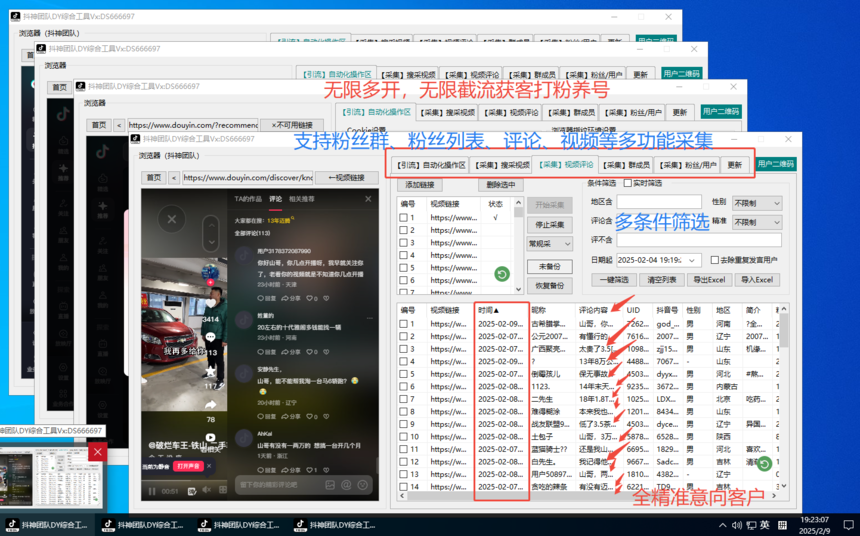This screenshot has width=860, height=536.
Task: Click the green refresh icon in link list
Action: tap(502, 274)
